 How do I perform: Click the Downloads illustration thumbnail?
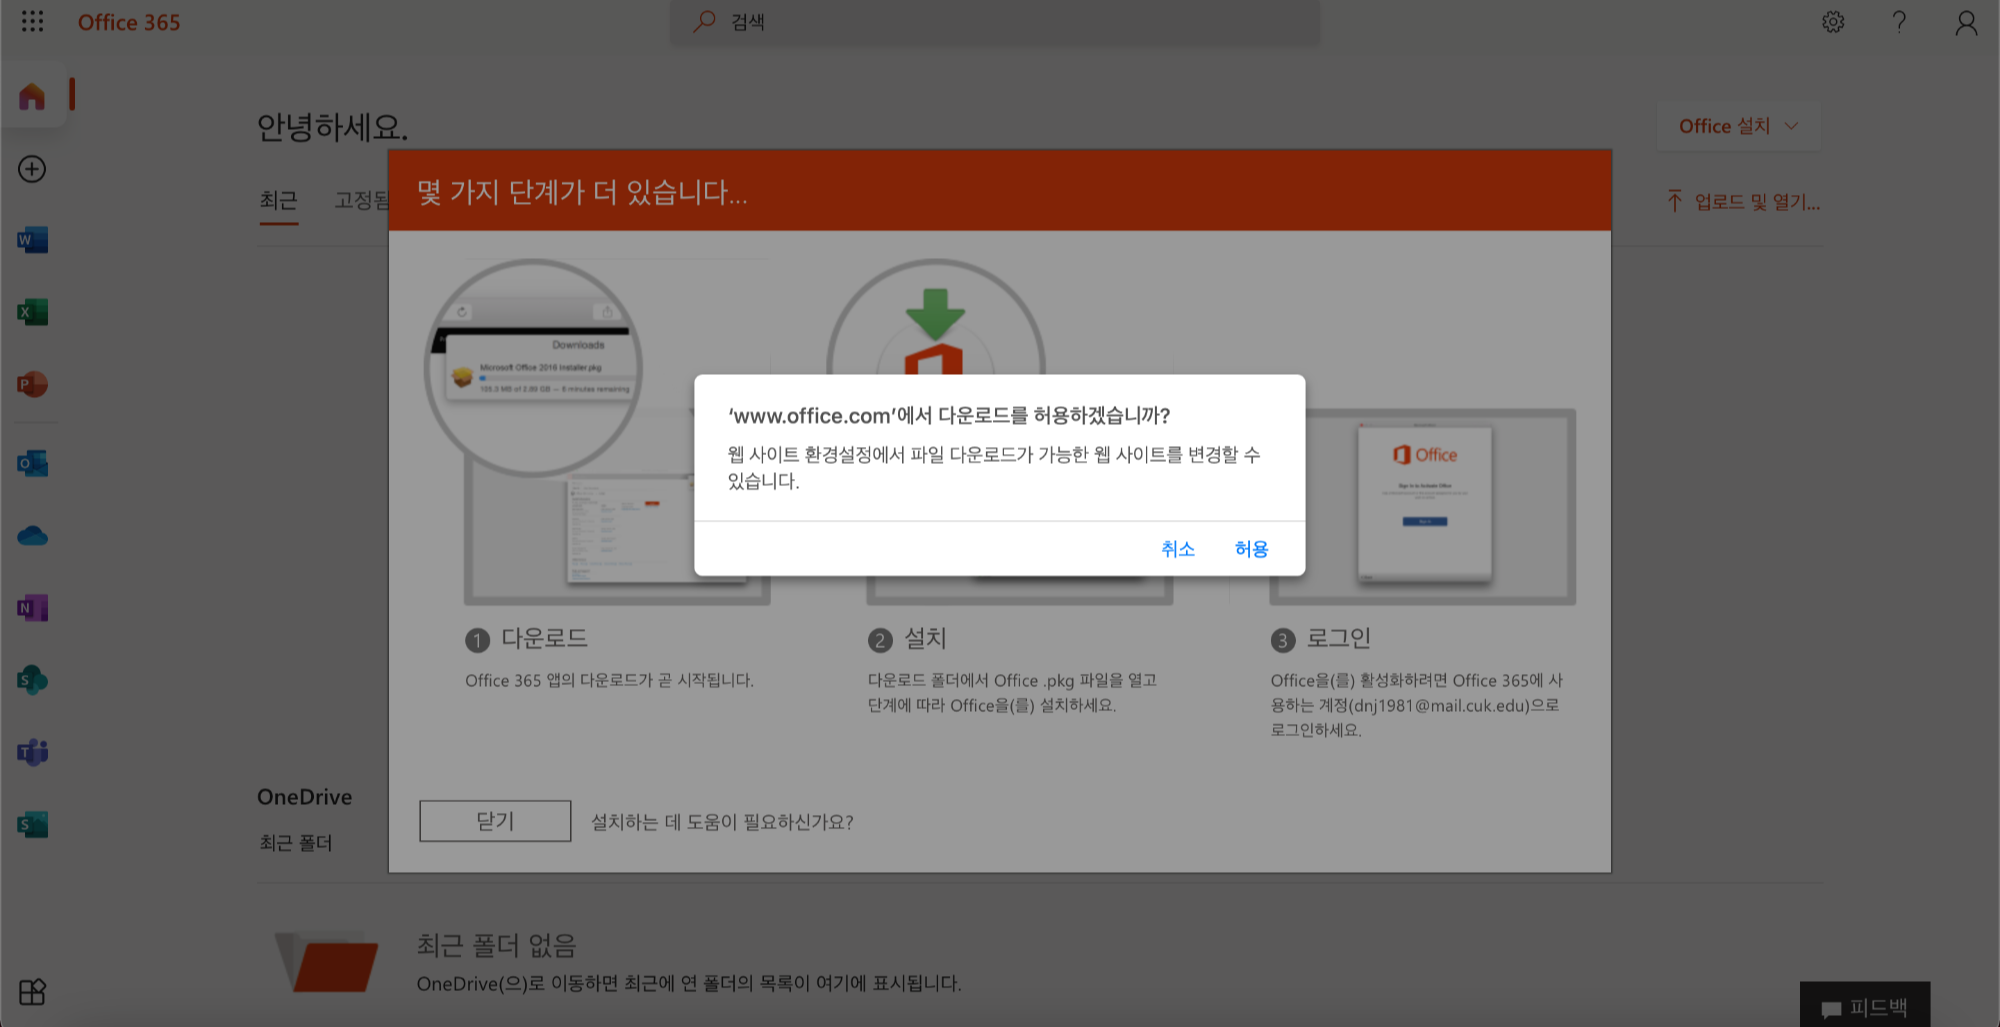point(533,368)
